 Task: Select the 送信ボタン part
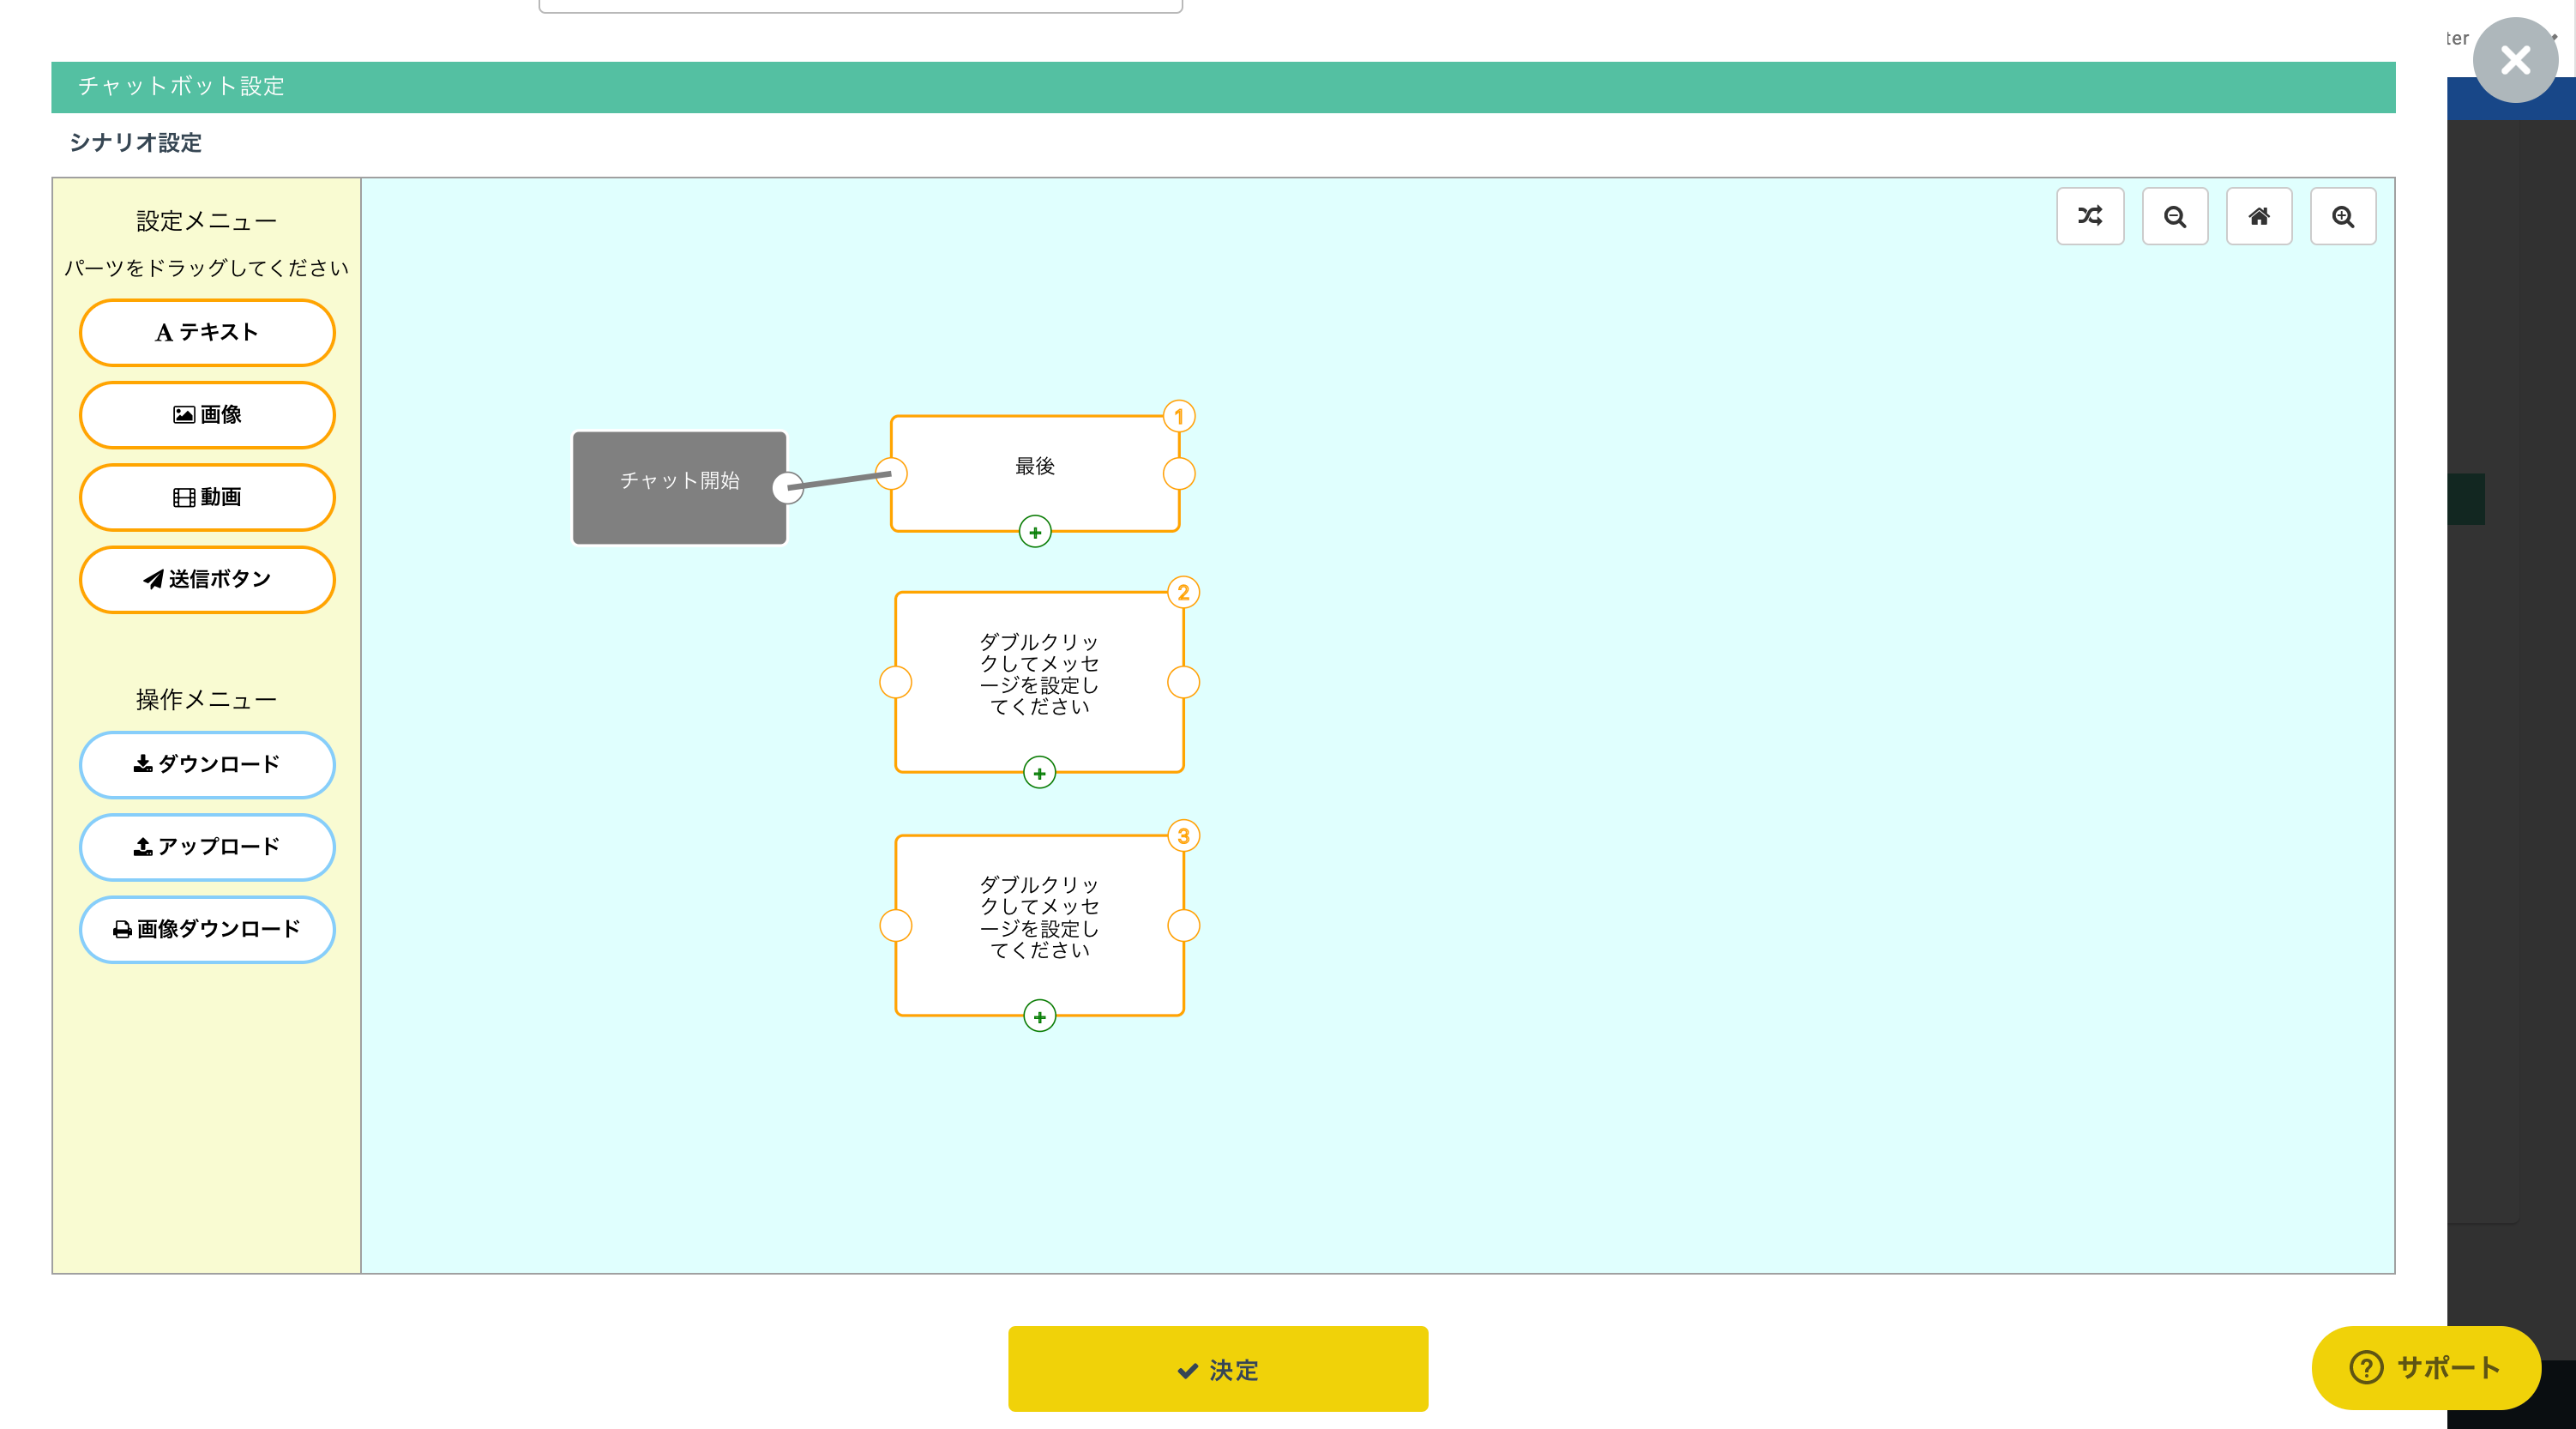(x=207, y=579)
